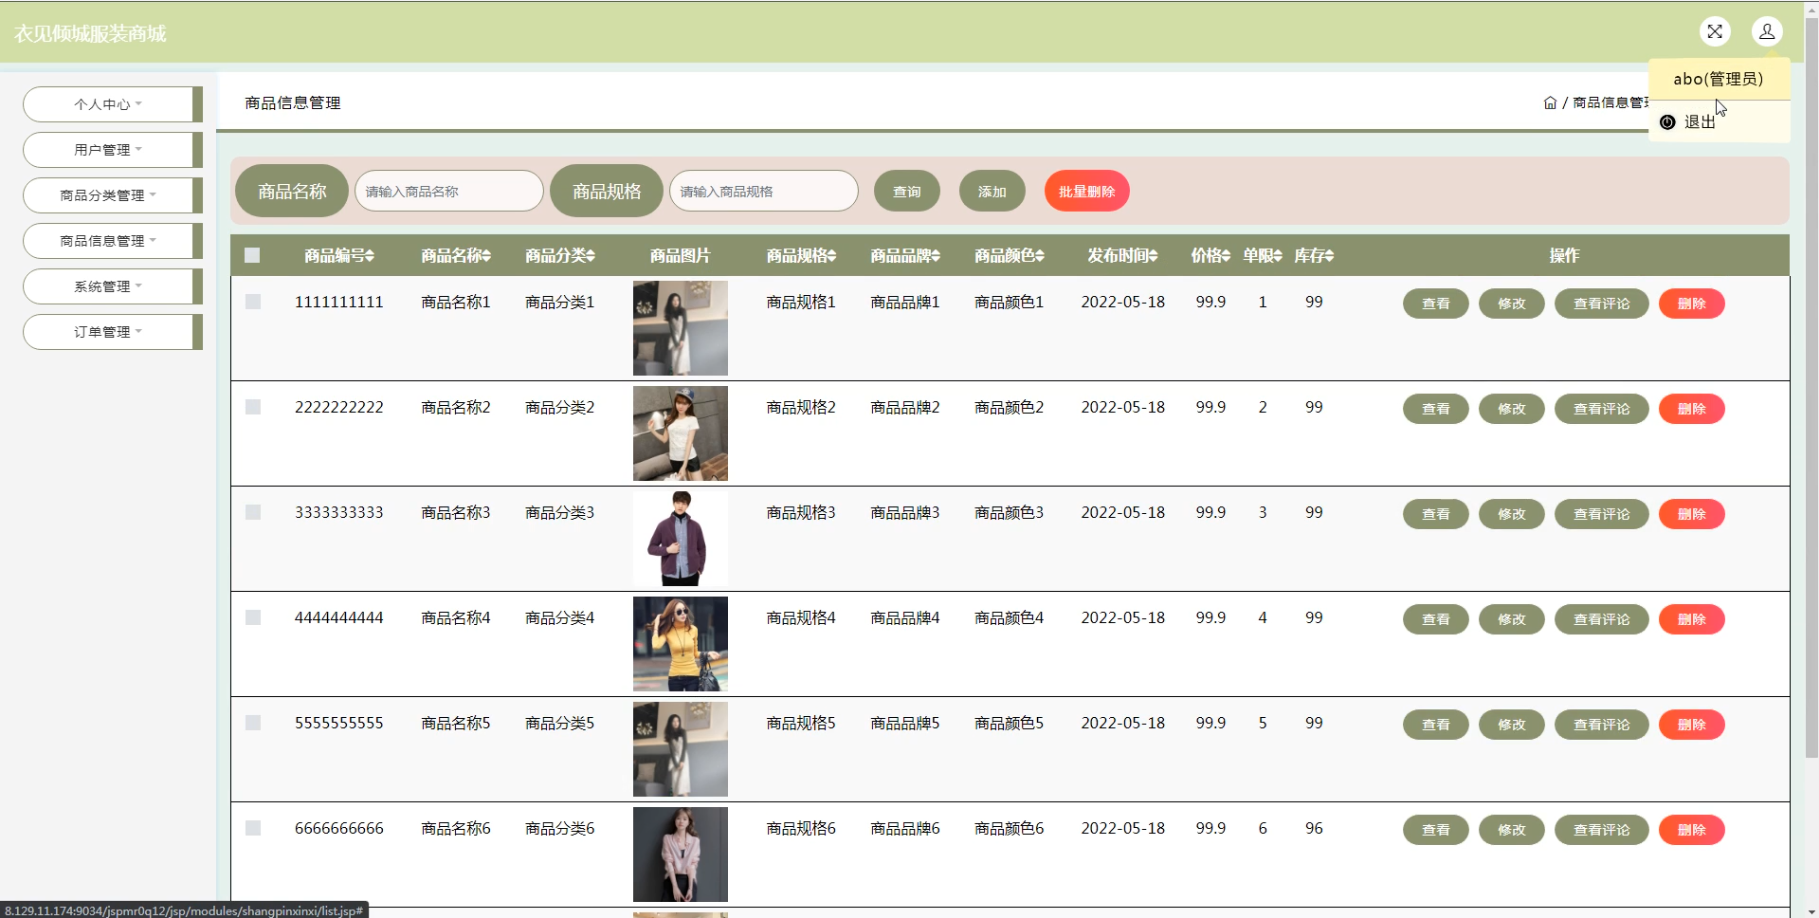Open product image thumbnail for 商品名称6

[x=680, y=854]
